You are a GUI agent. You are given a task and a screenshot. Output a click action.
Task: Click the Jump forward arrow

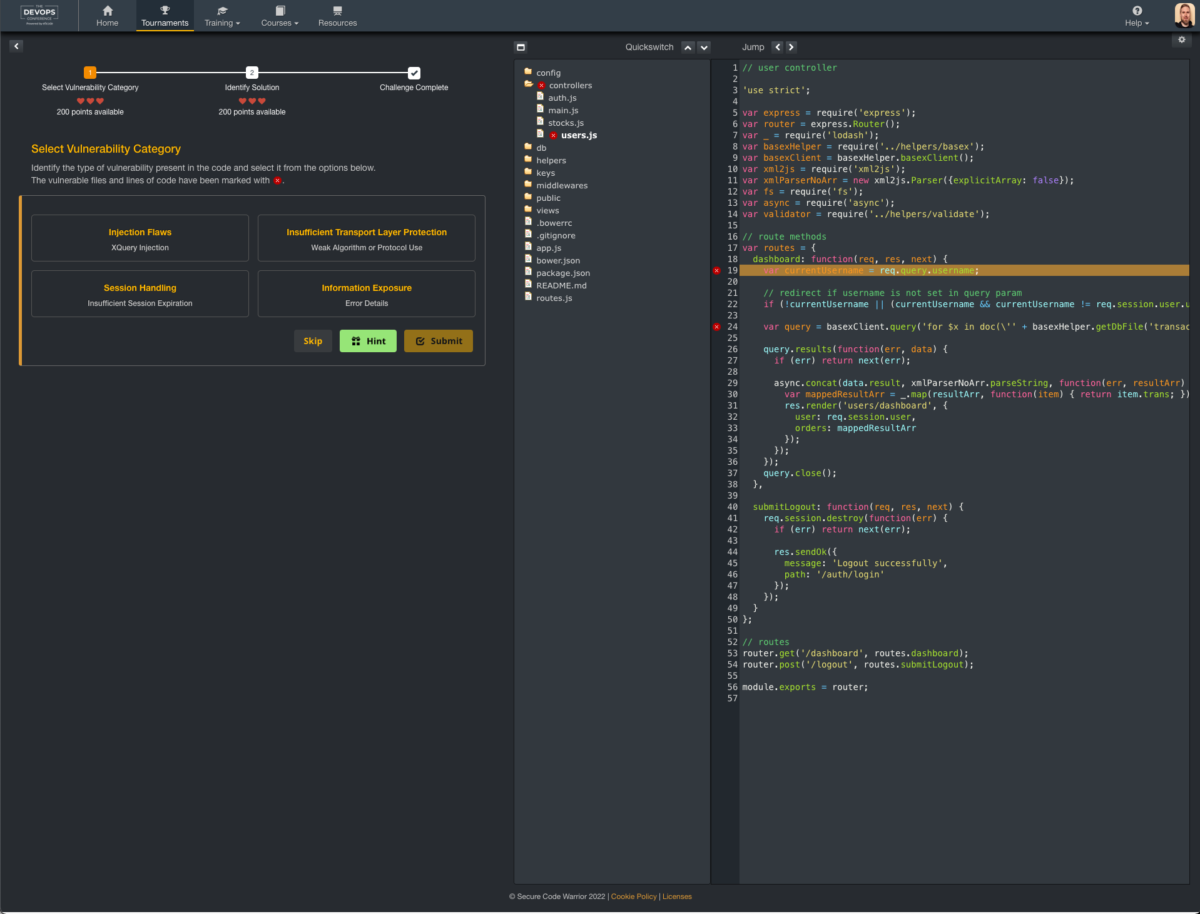pyautogui.click(x=790, y=46)
